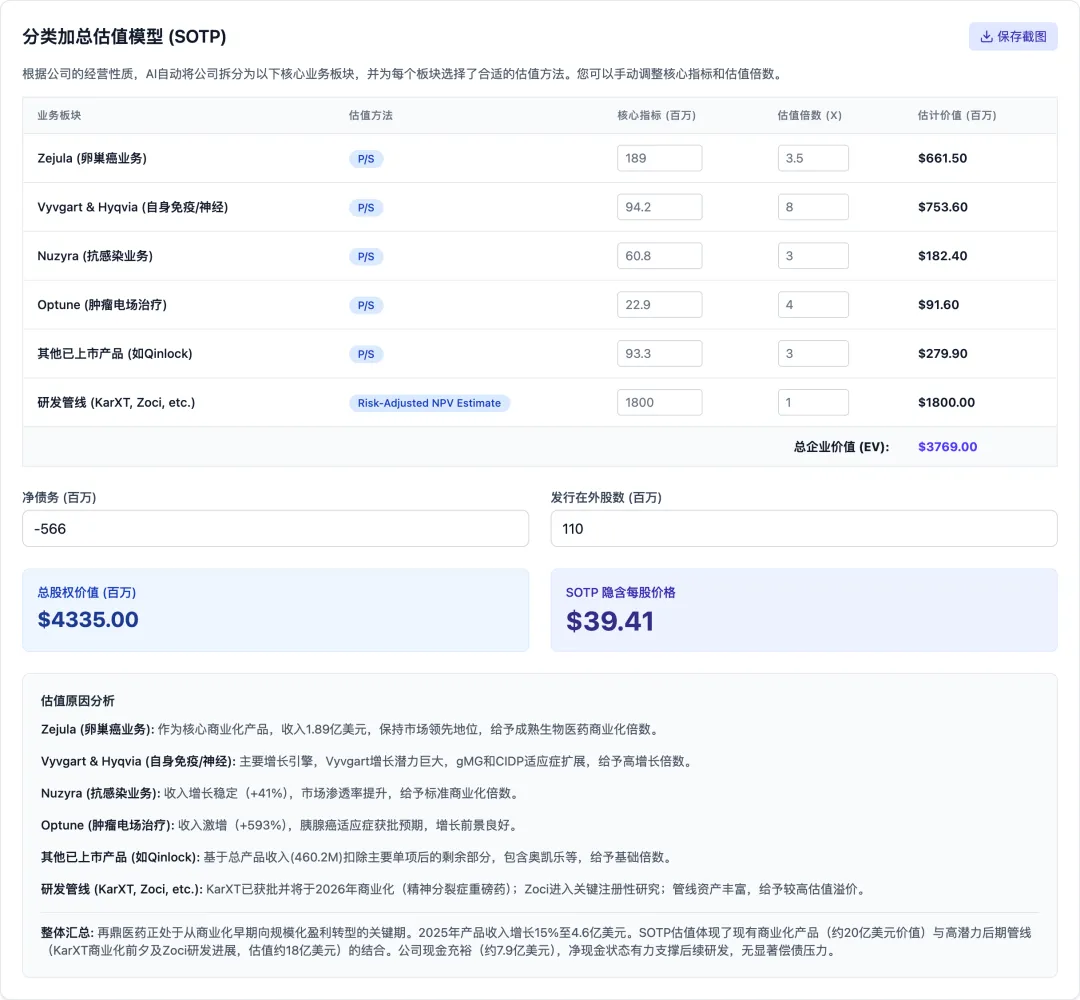
Task: Click the $182.40 estimated value
Action: (942, 256)
